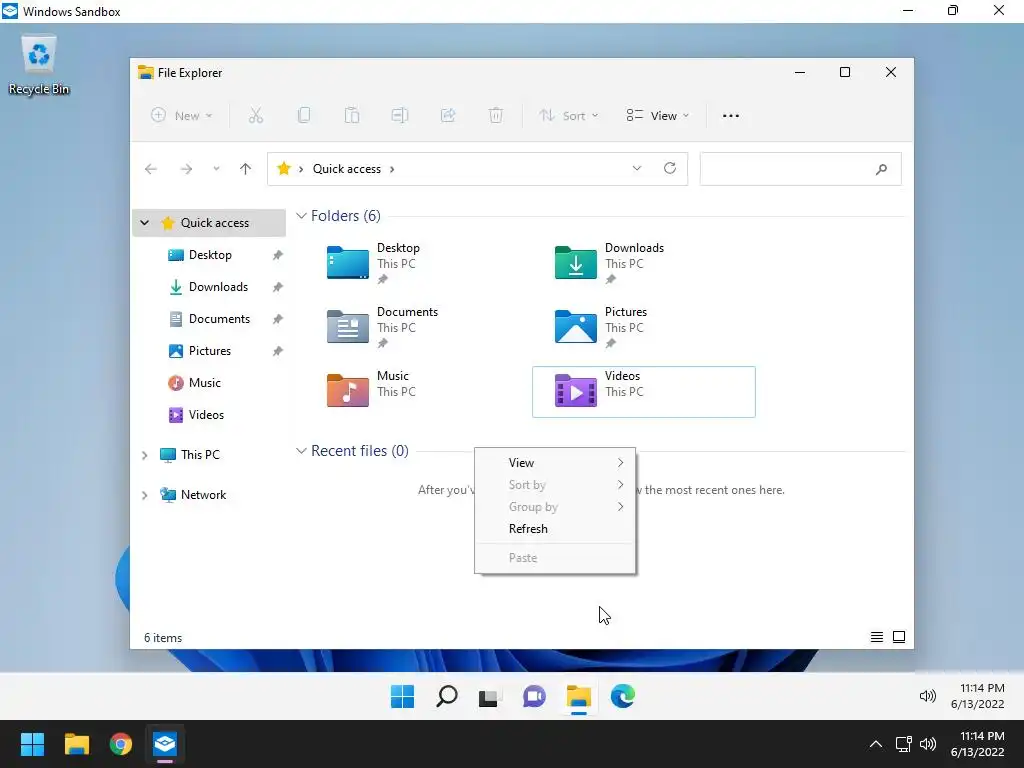Image resolution: width=1024 pixels, height=768 pixels.
Task: Click the sandbox Start button
Action: (x=402, y=696)
